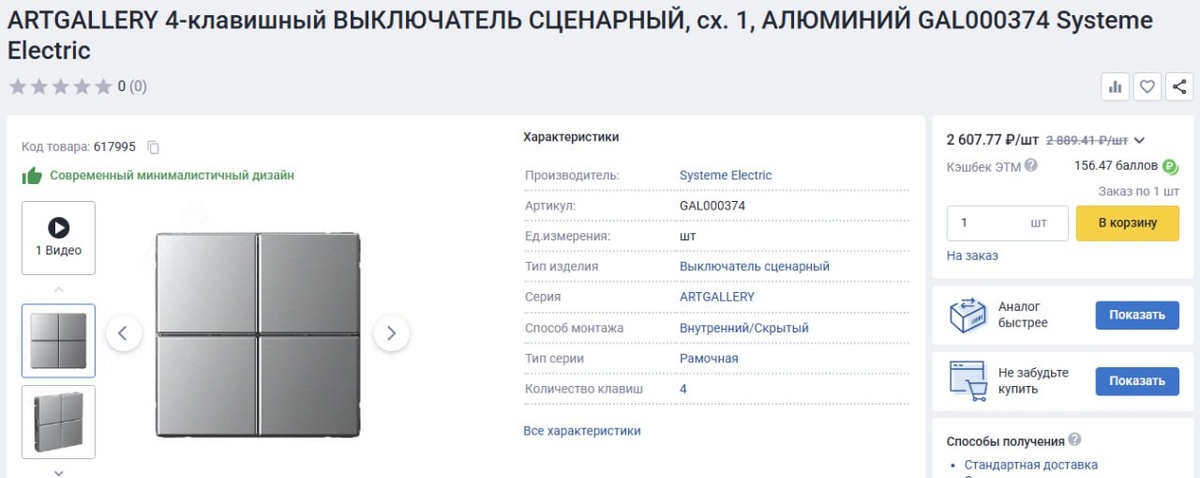Show next product image with right arrow
Viewport: 1200px width, 478px height.
(x=391, y=333)
